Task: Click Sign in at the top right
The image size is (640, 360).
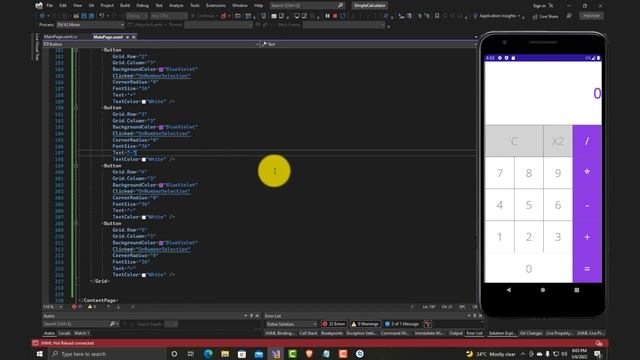Action: (539, 5)
